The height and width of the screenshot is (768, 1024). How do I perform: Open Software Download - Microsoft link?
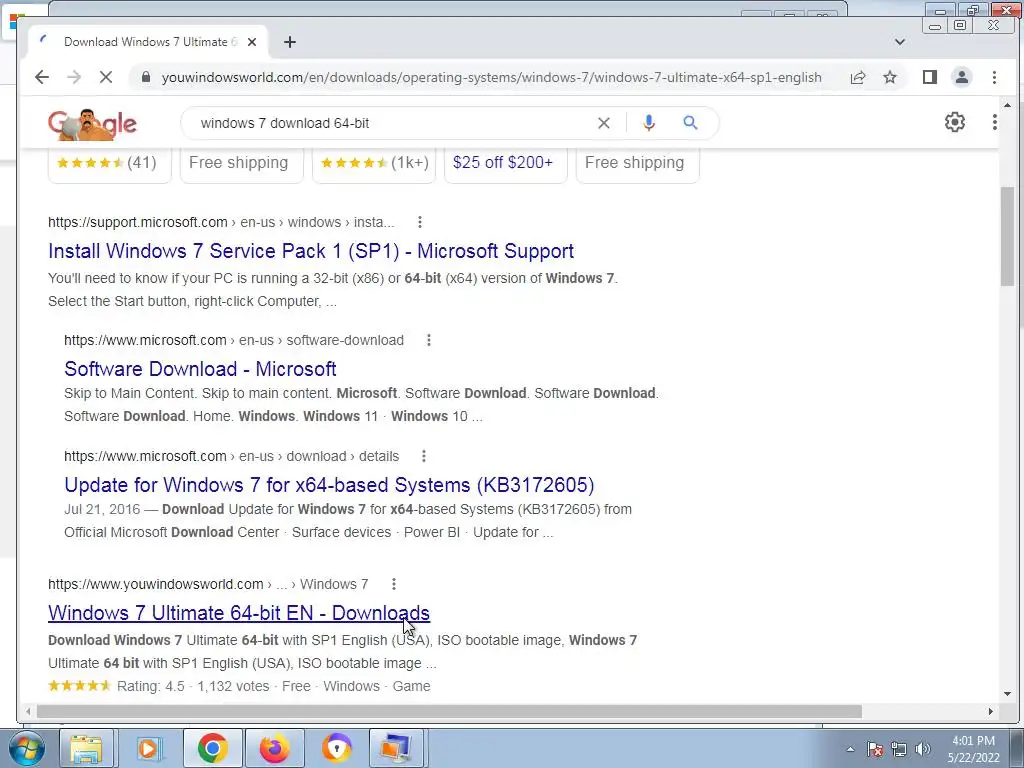coord(200,369)
